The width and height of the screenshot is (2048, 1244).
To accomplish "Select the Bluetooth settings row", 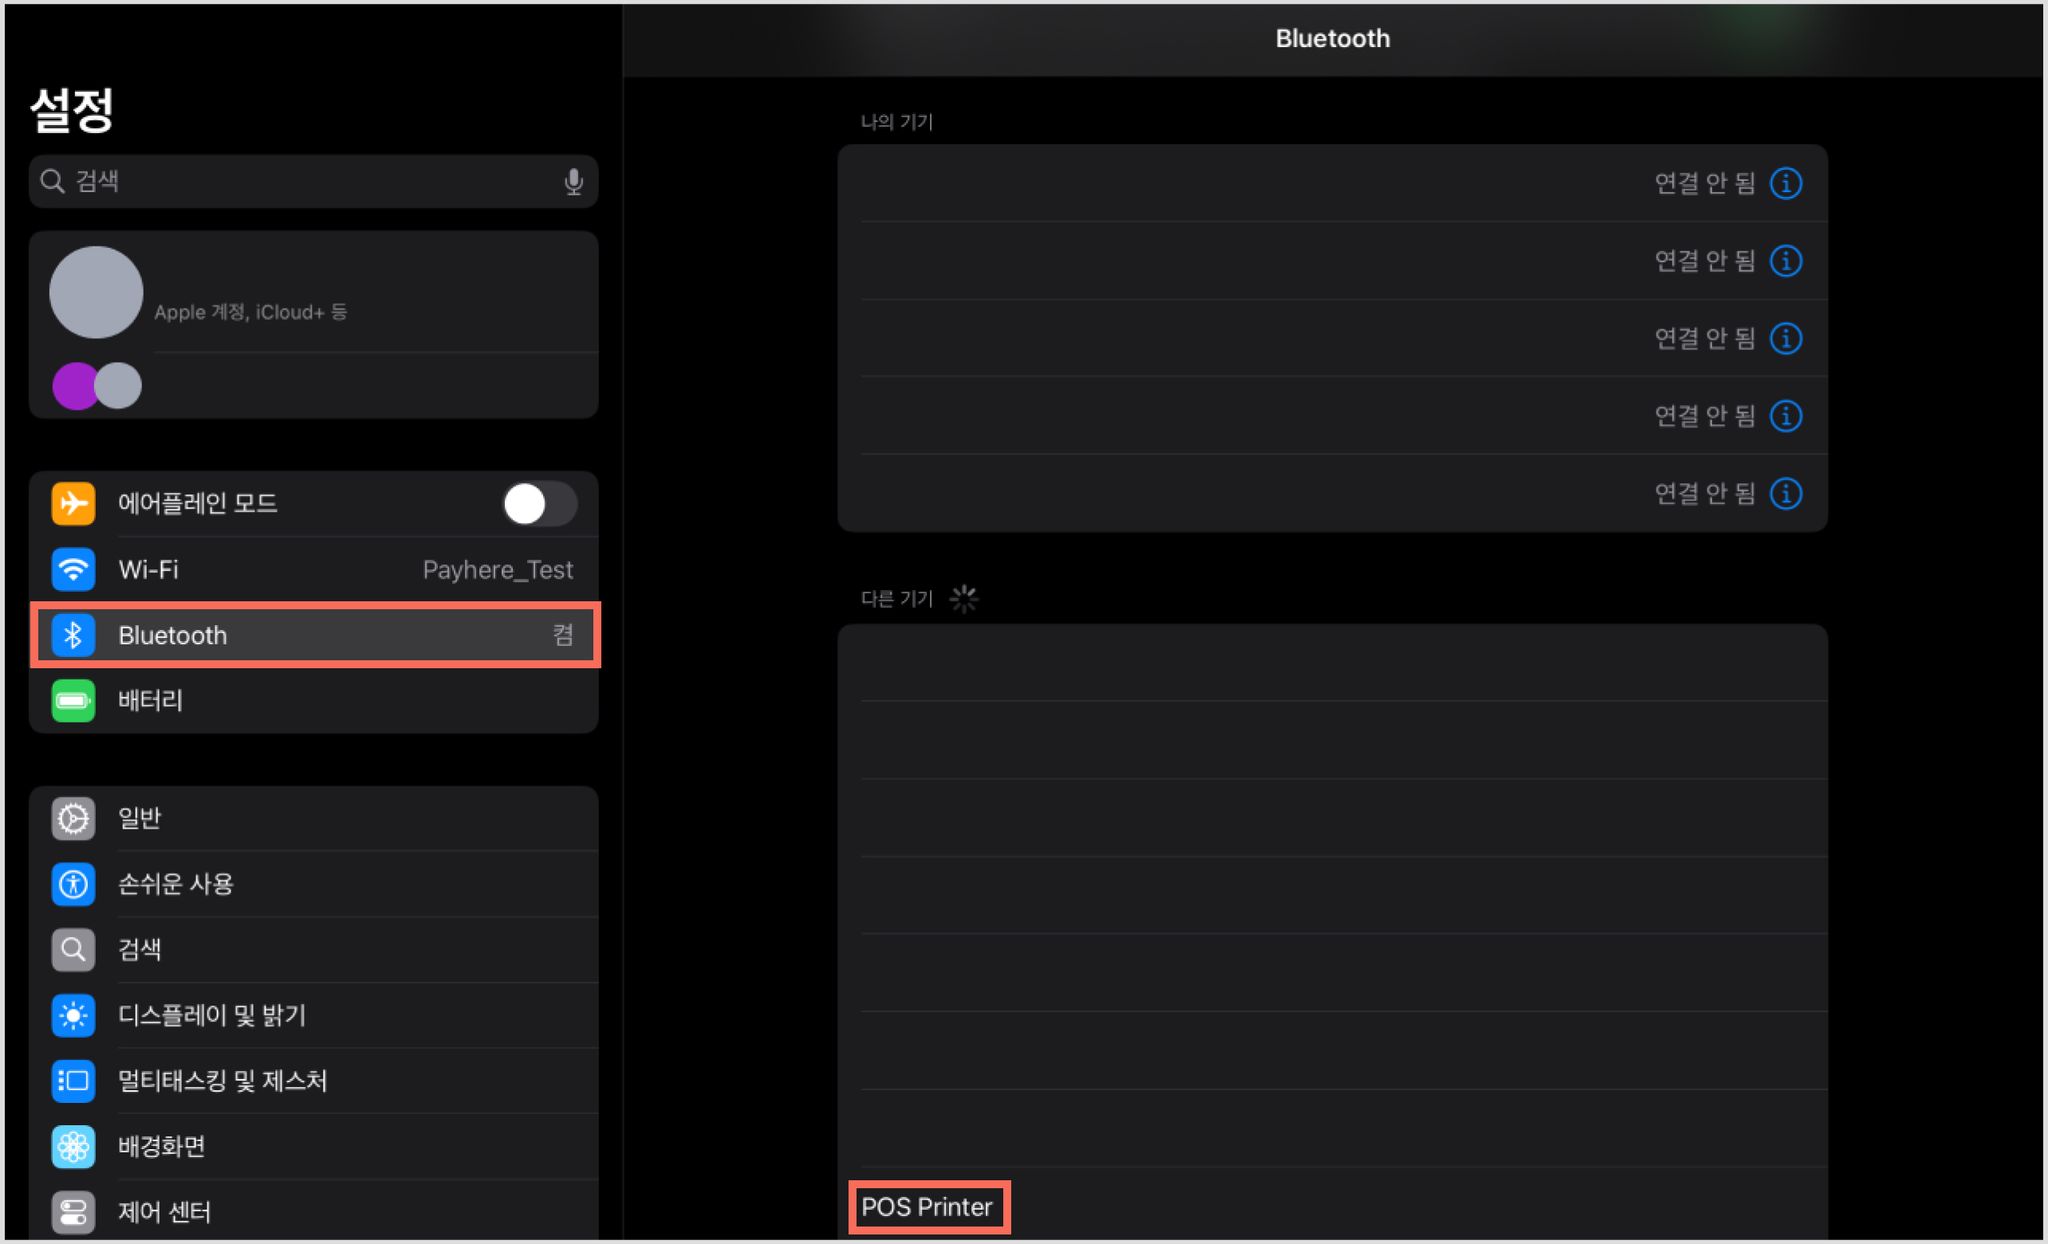I will pos(314,635).
